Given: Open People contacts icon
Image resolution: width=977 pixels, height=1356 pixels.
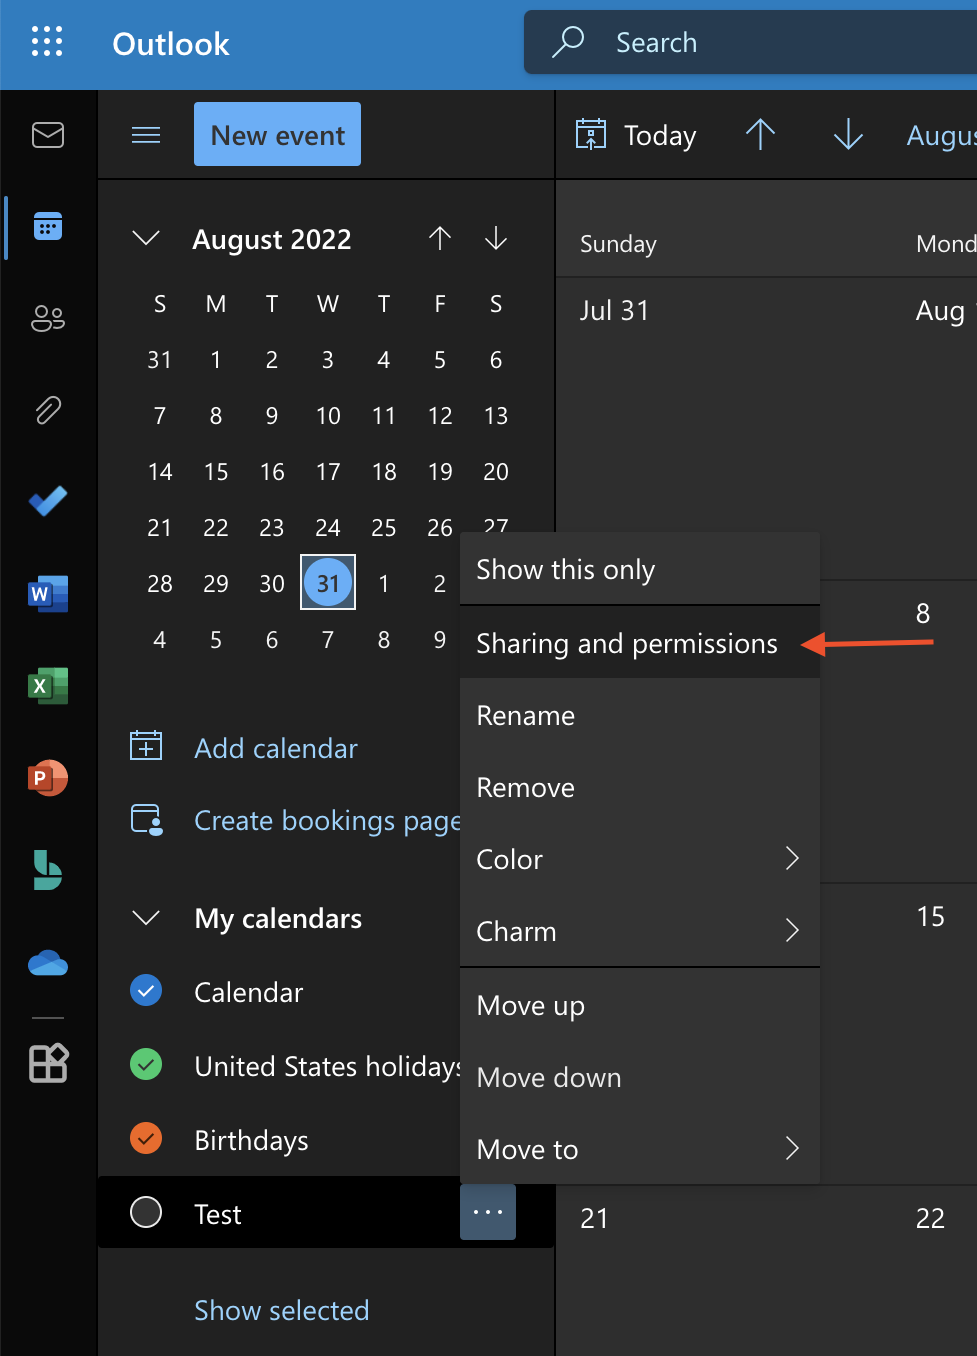Looking at the screenshot, I should (x=48, y=319).
